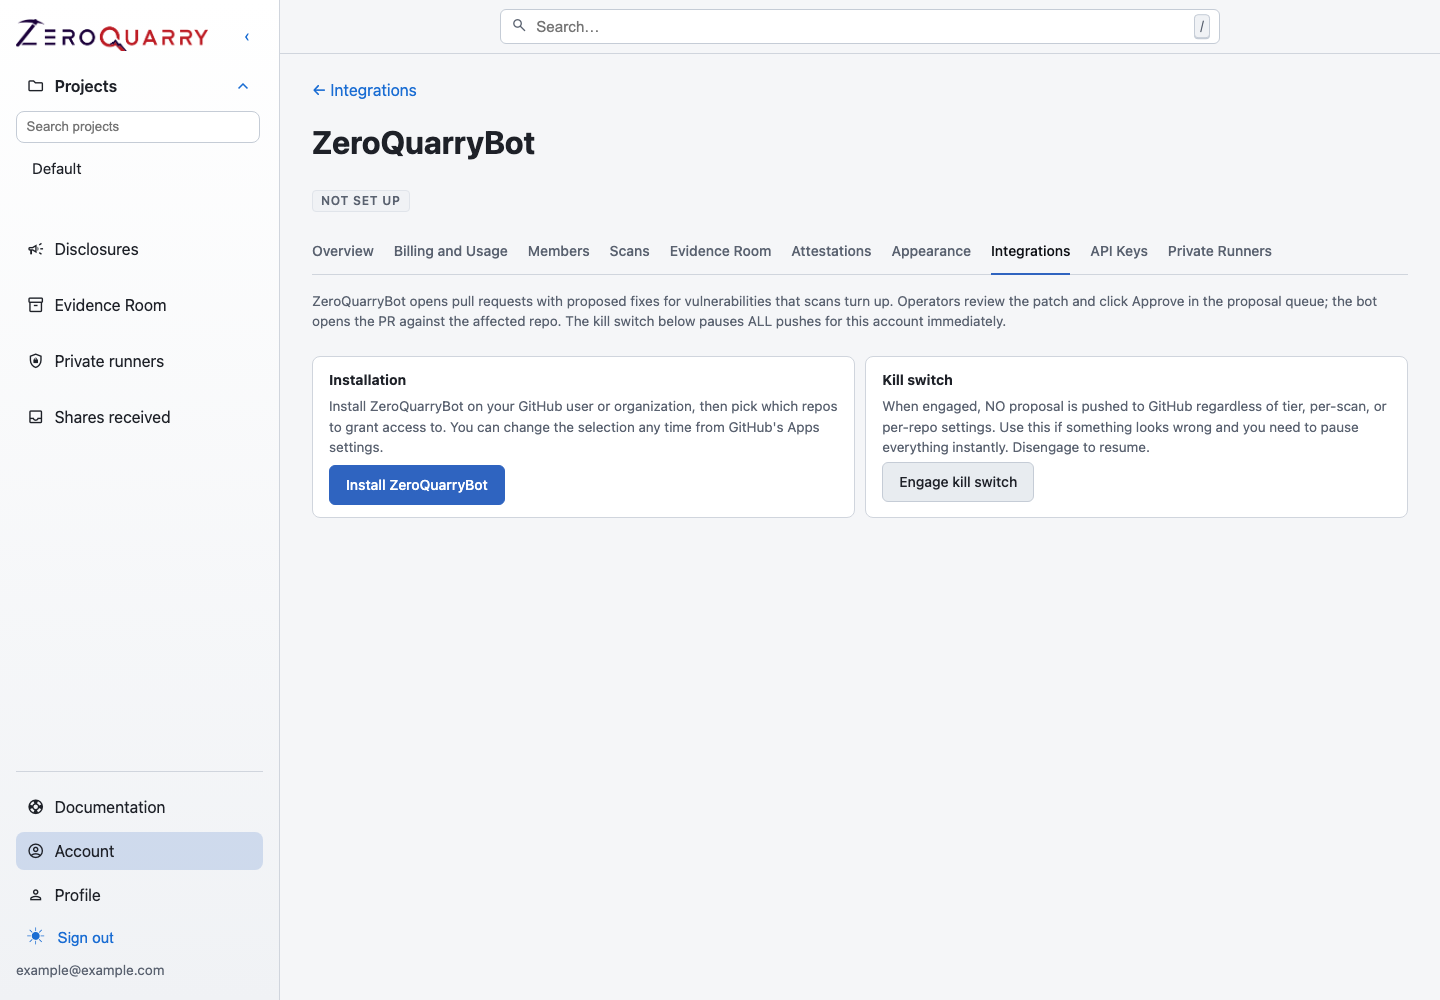Select the Integrations tab

click(x=1030, y=251)
